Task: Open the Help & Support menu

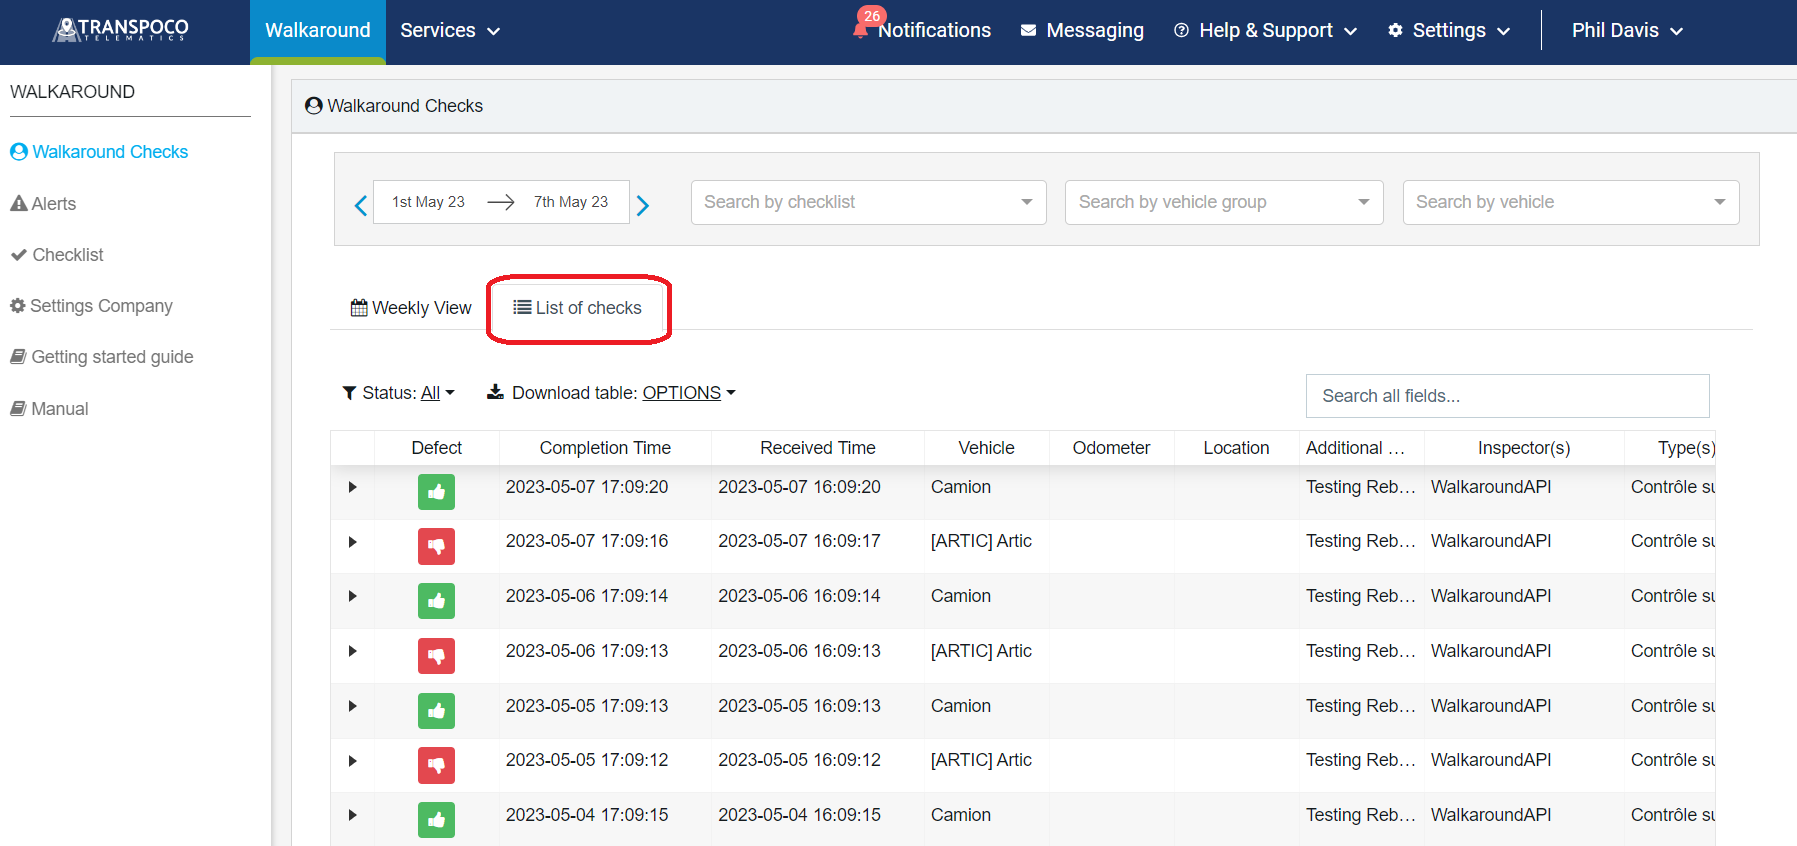Action: (x=1266, y=31)
